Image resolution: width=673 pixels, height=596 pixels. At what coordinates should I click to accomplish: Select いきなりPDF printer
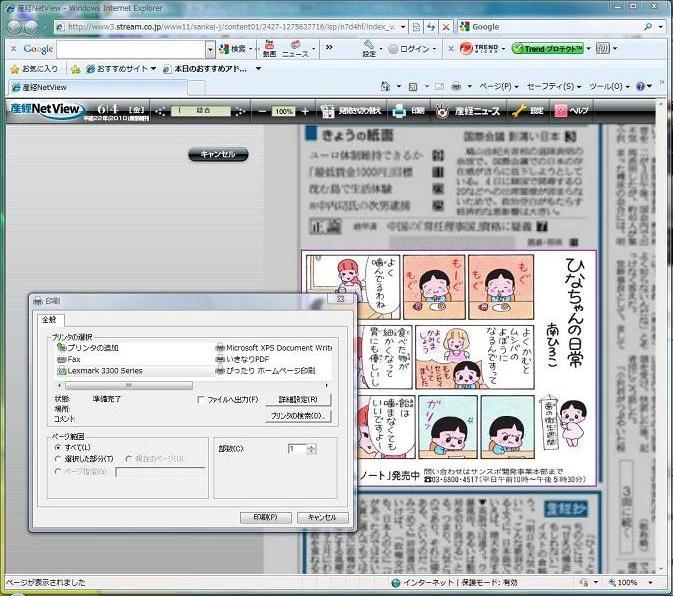pyautogui.click(x=243, y=359)
